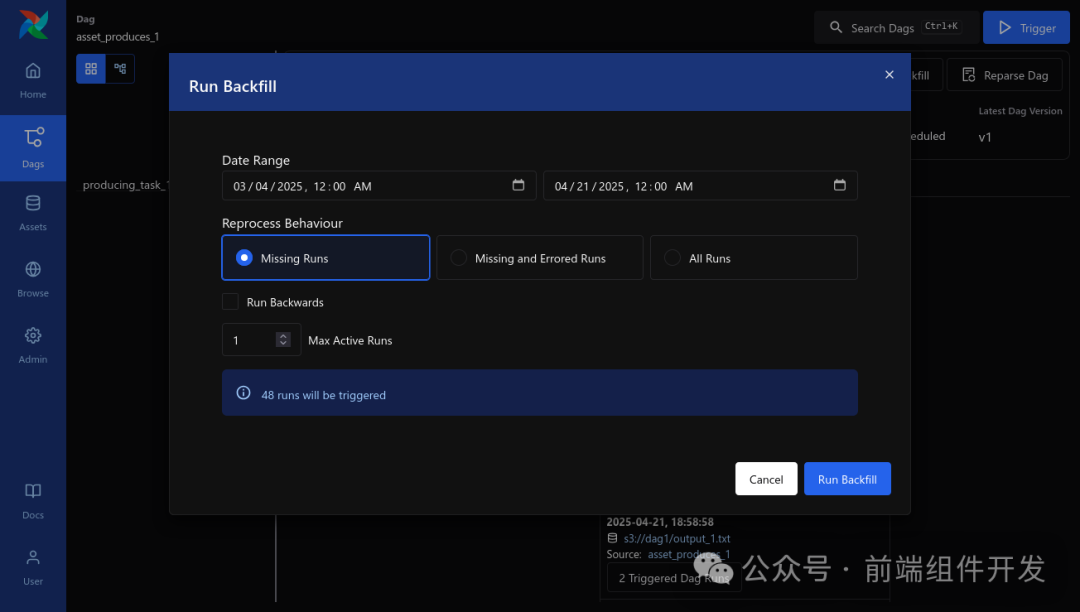
Task: Click the Airflow pinwheel logo
Action: click(33, 25)
